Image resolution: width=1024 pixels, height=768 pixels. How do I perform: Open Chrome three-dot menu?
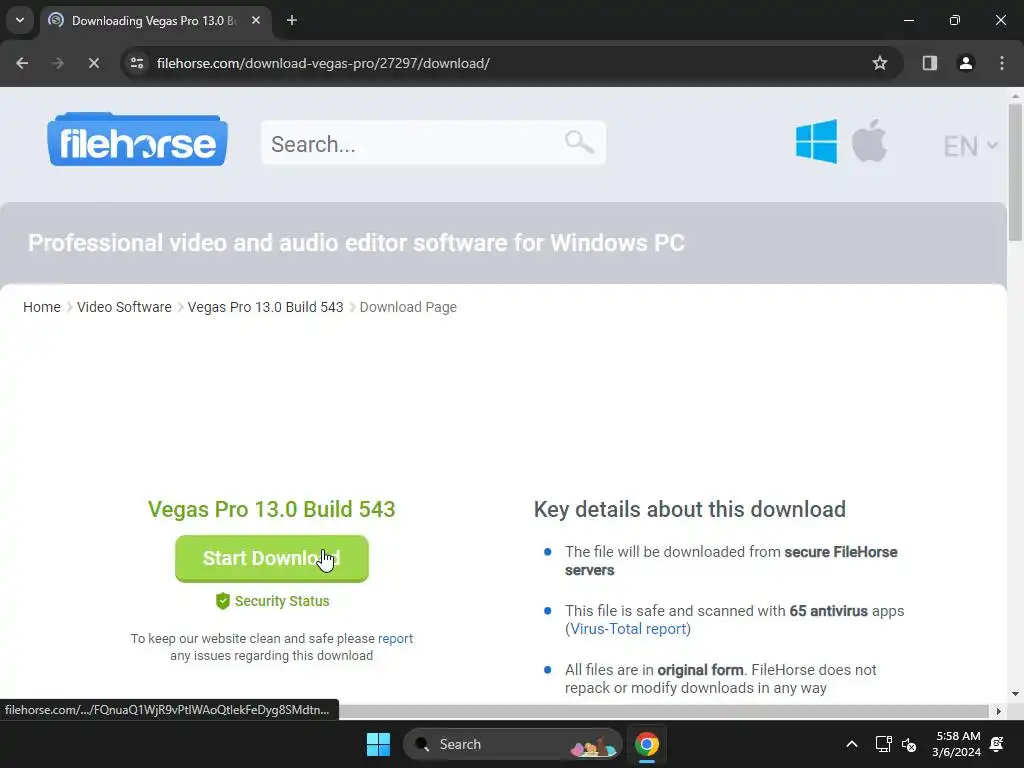coord(1002,63)
